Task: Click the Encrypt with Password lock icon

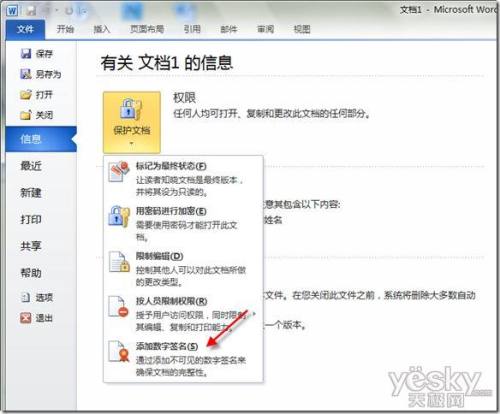Action: click(119, 217)
